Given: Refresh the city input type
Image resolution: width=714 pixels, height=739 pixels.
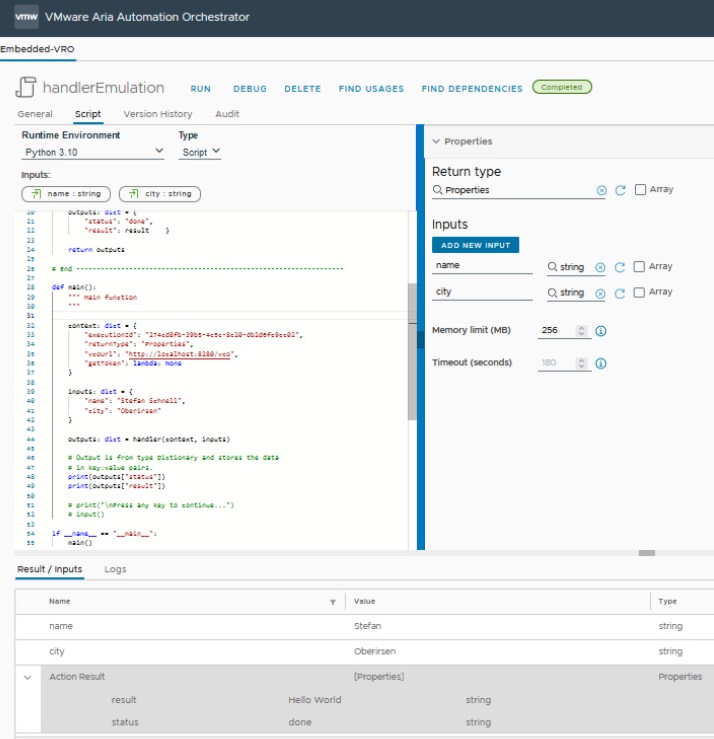Looking at the screenshot, I should click(x=620, y=293).
